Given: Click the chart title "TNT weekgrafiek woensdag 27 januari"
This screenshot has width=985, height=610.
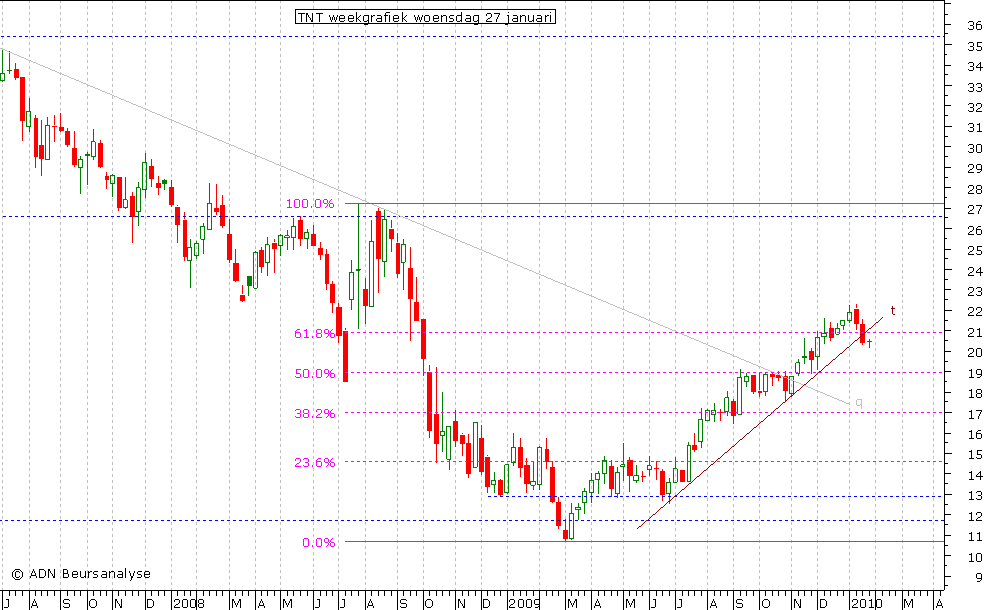Looking at the screenshot, I should (425, 17).
